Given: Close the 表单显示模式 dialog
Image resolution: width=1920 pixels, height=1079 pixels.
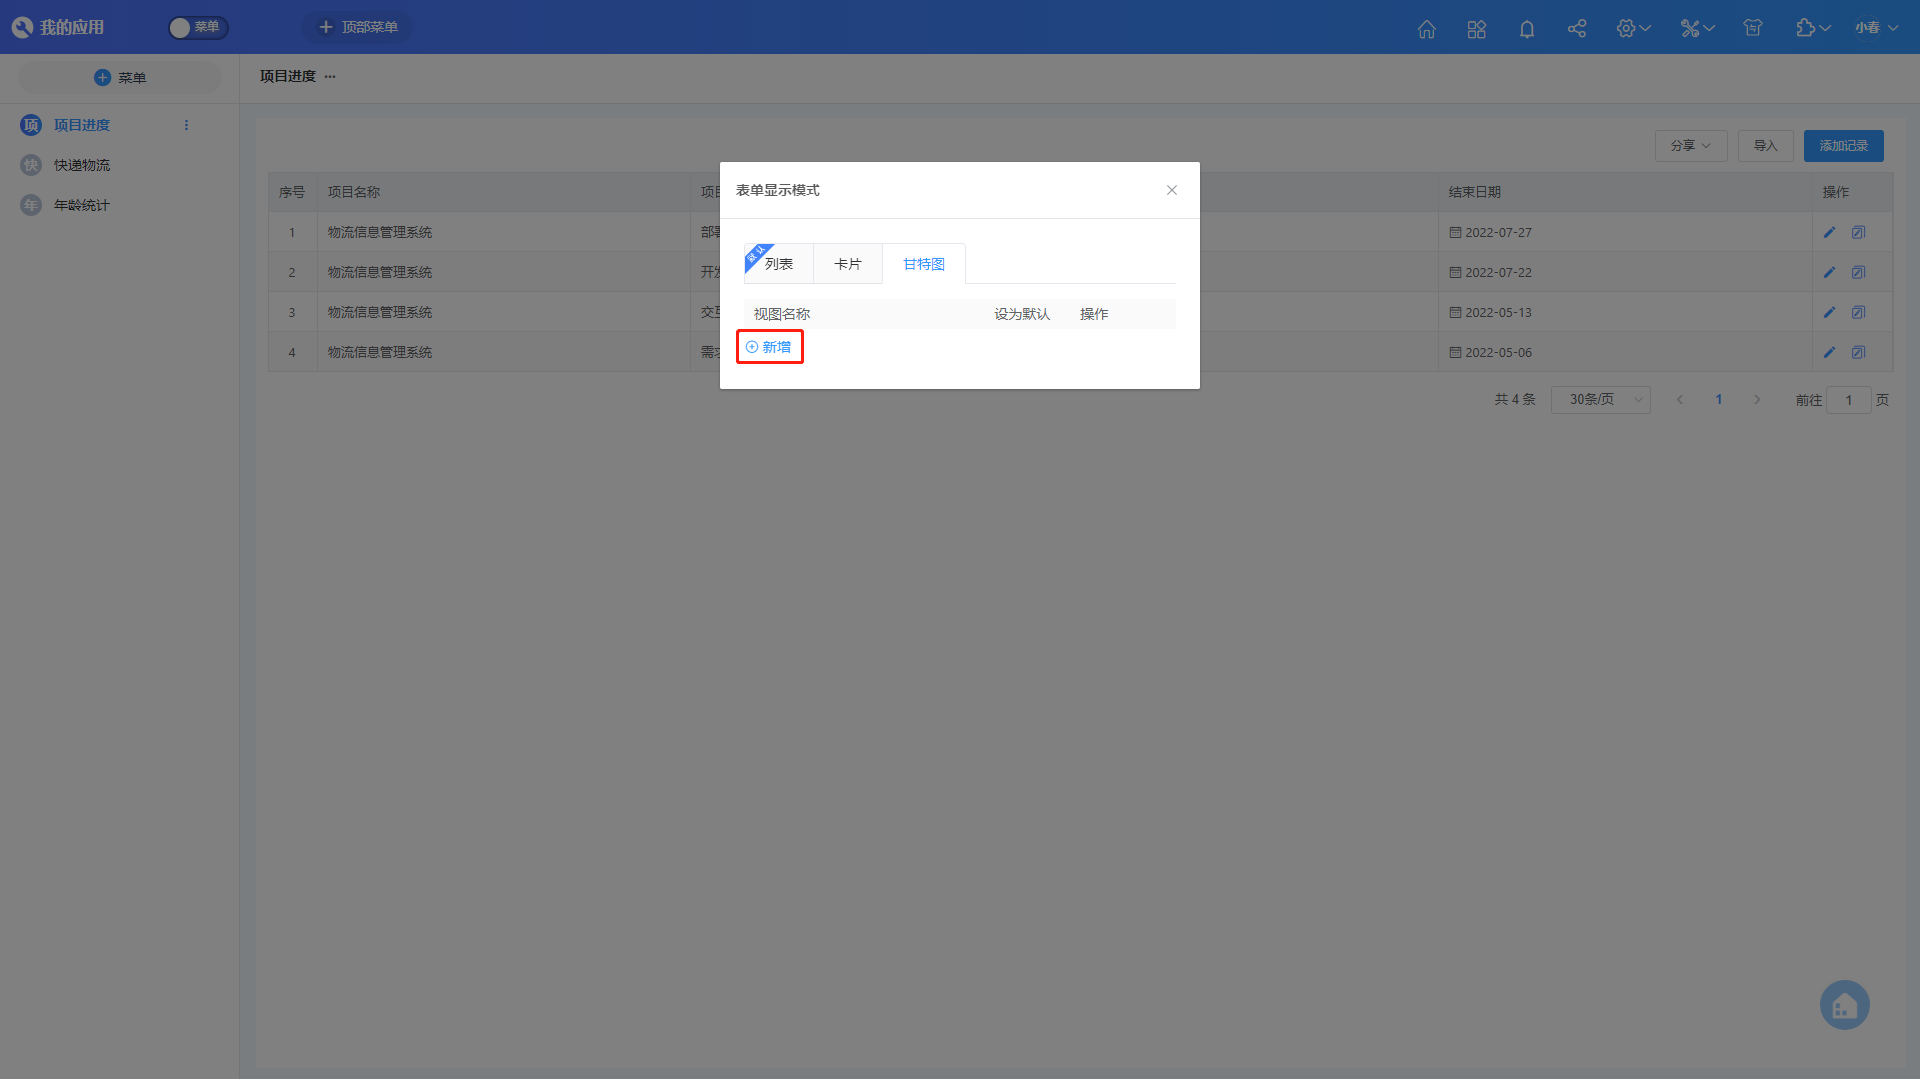Looking at the screenshot, I should [x=1172, y=190].
